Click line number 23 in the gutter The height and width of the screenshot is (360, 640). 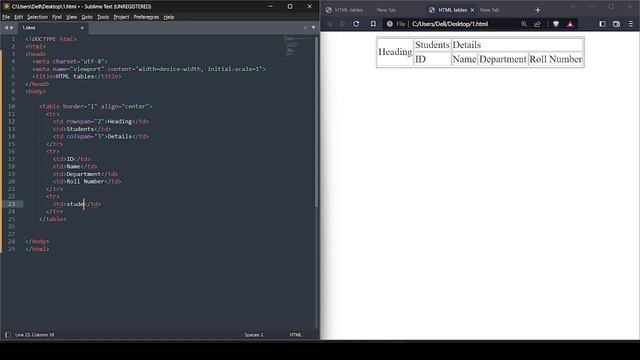point(11,204)
